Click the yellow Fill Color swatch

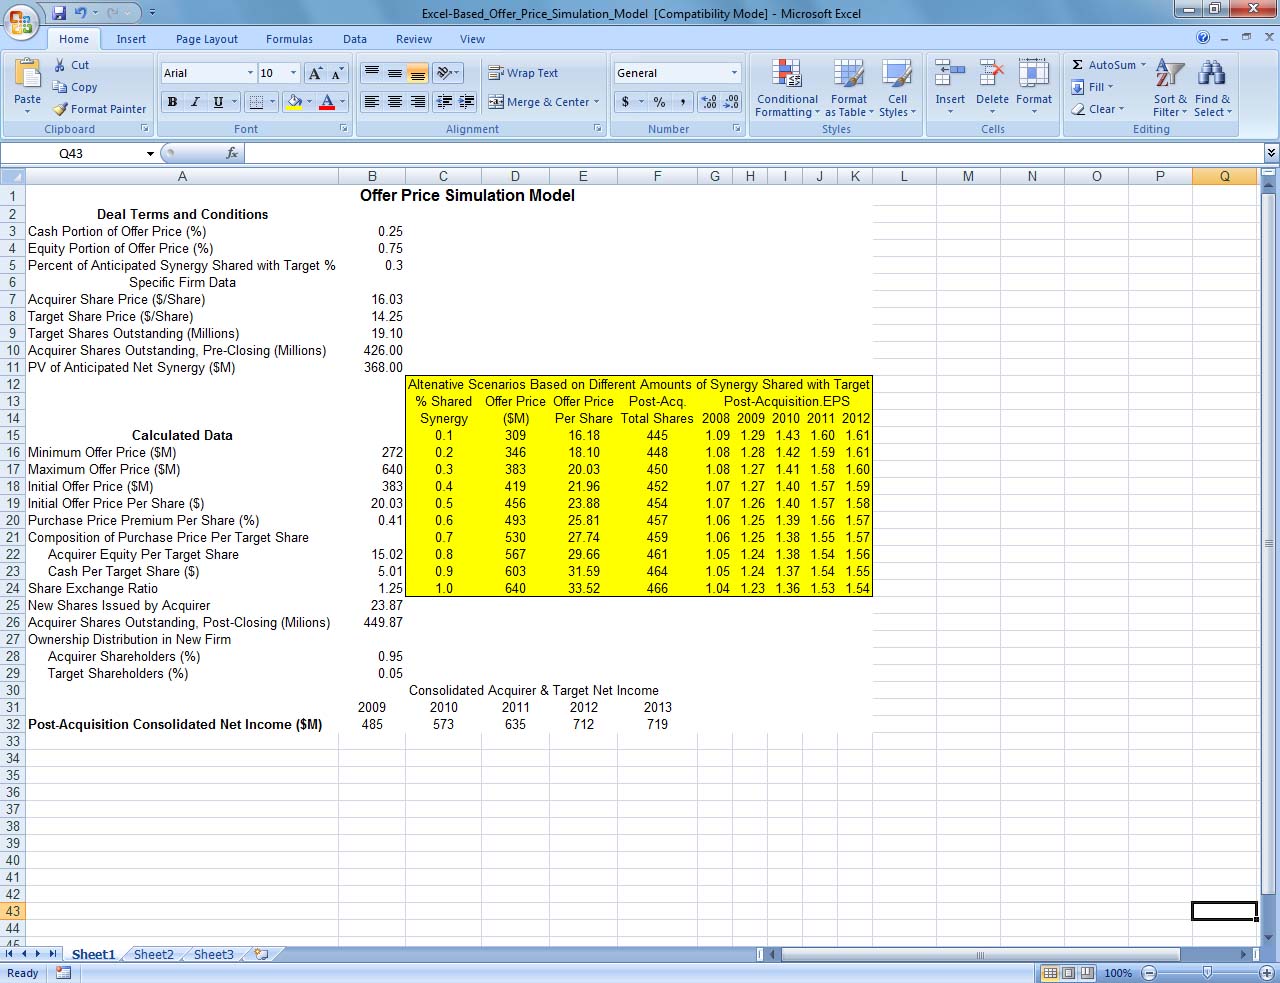point(294,102)
